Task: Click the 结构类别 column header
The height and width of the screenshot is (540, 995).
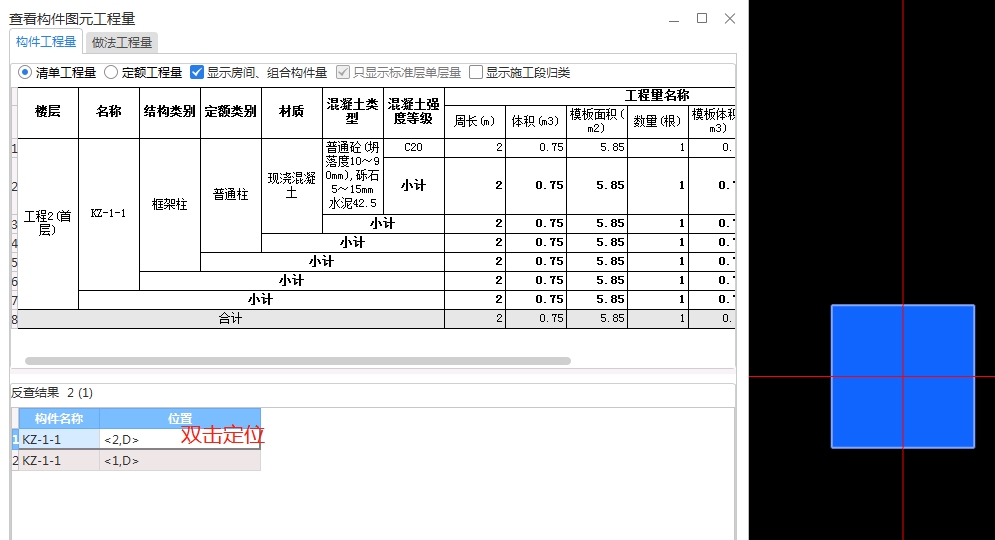Action: (x=169, y=112)
